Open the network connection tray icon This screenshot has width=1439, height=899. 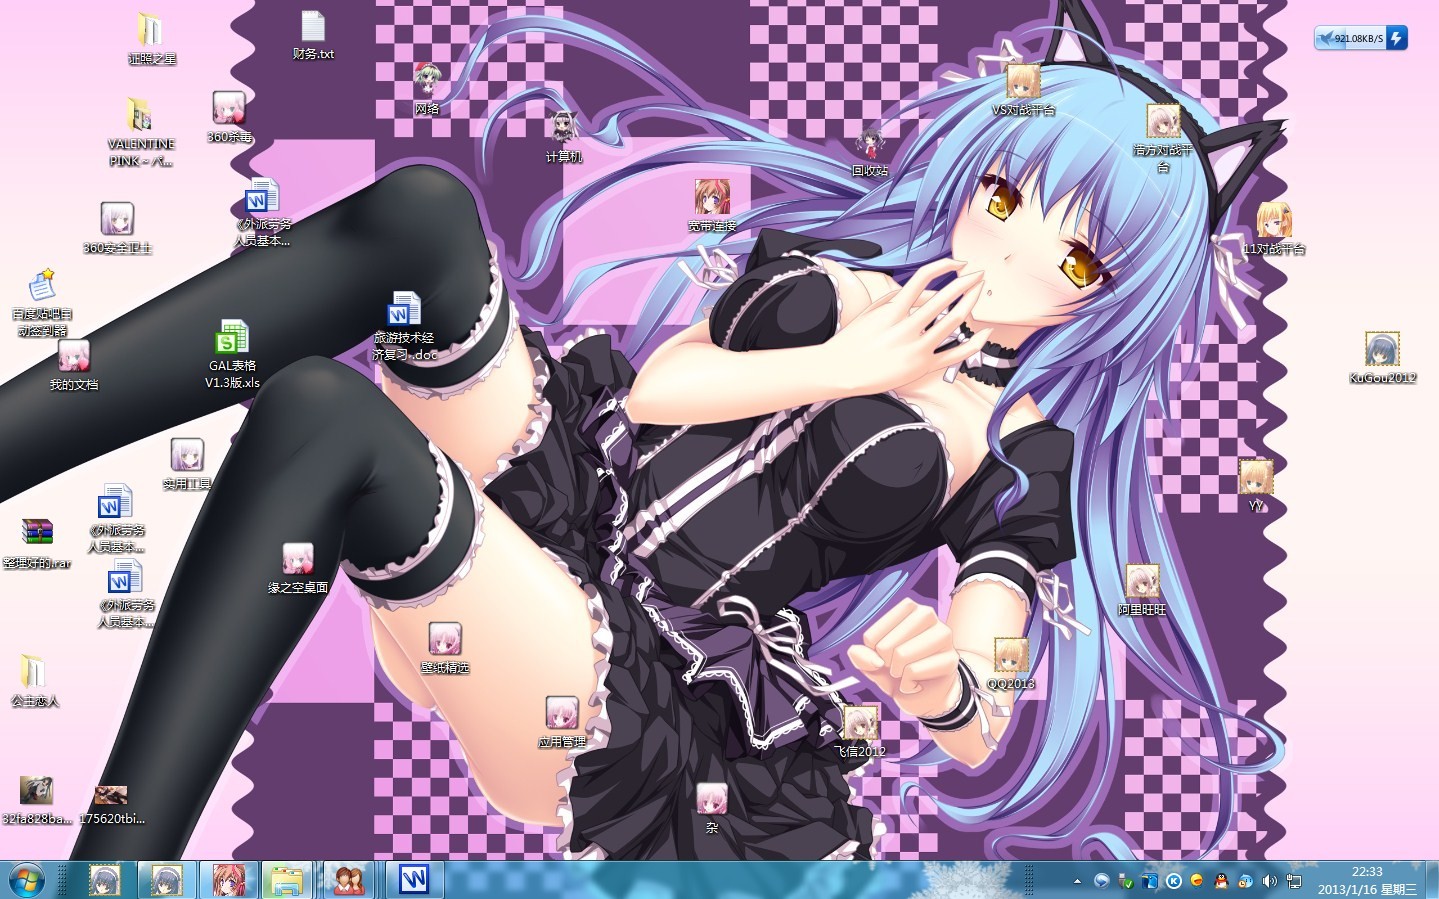point(1294,881)
